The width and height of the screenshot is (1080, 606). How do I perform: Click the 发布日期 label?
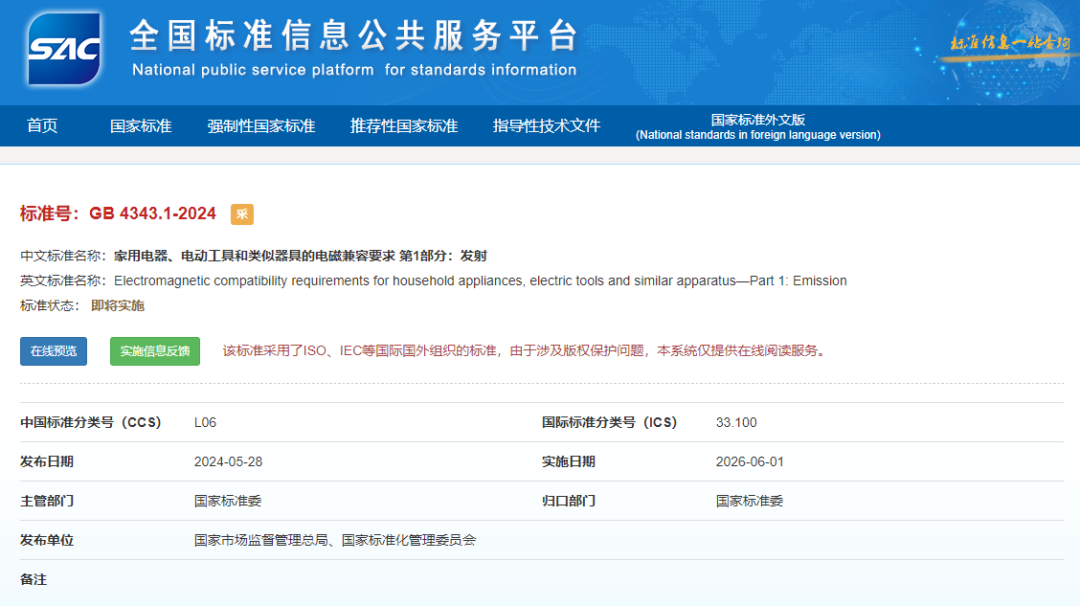[x=47, y=462]
